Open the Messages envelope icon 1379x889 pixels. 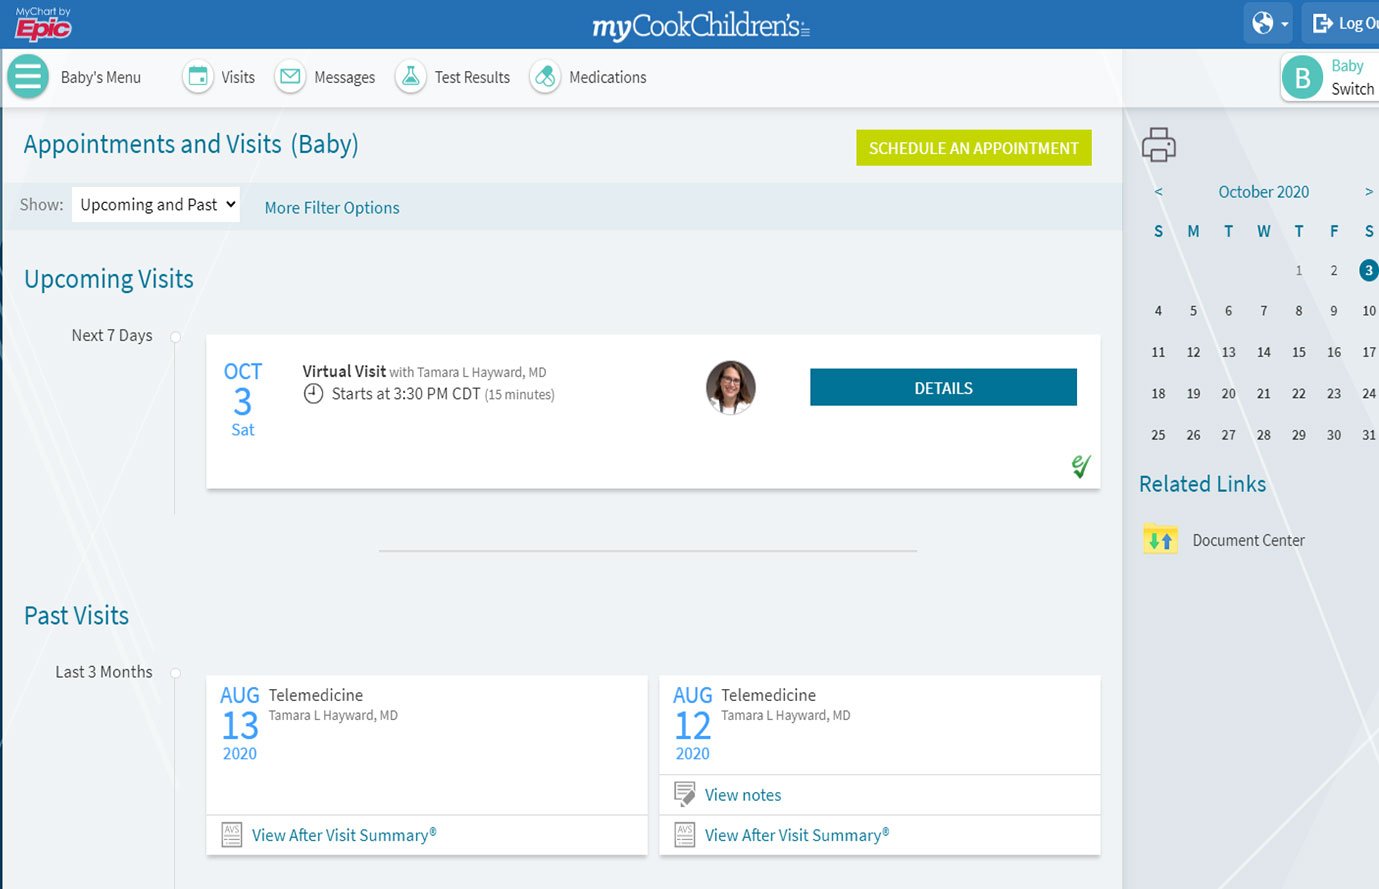(290, 77)
